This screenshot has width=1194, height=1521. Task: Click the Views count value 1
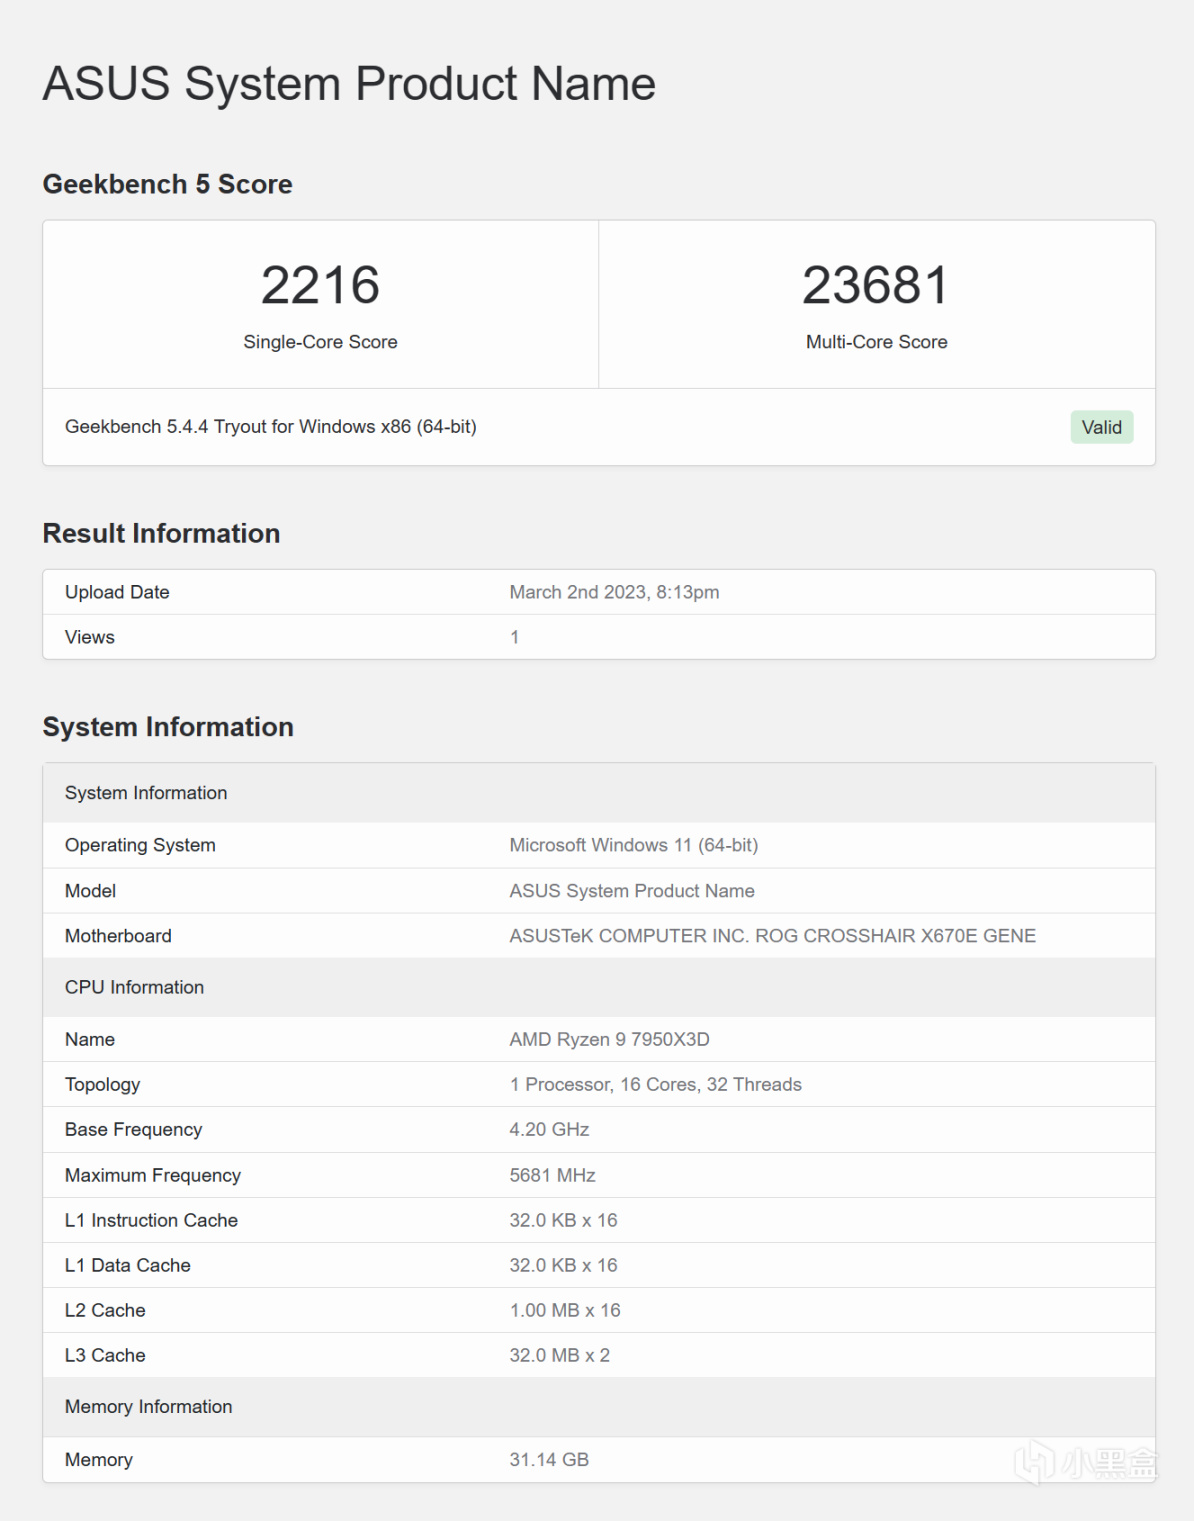(x=515, y=637)
